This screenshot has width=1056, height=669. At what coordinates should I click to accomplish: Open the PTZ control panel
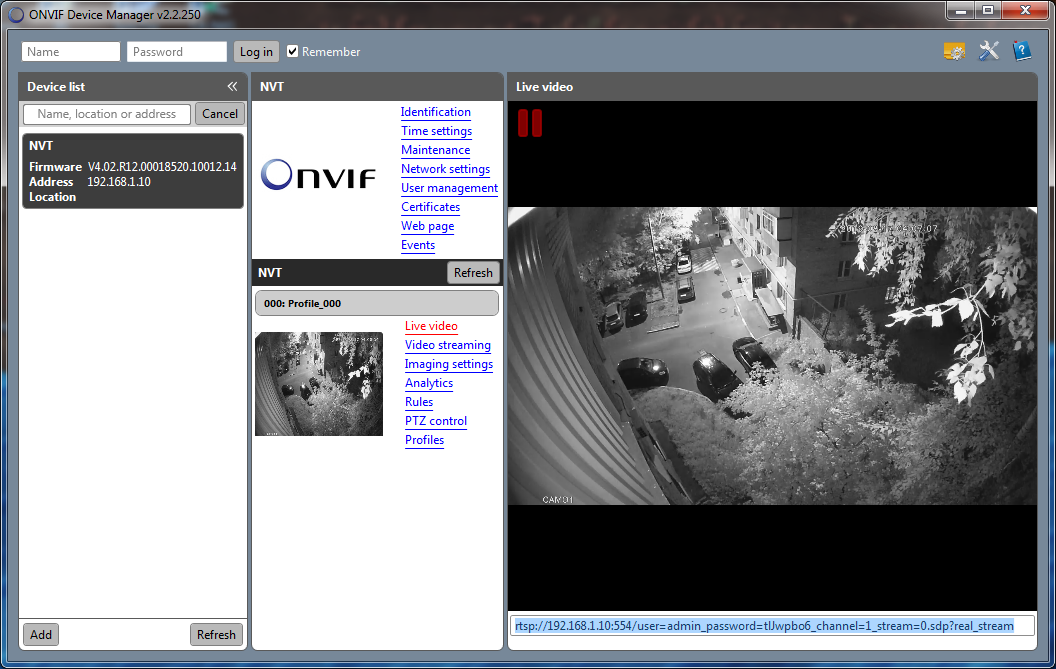tap(436, 421)
